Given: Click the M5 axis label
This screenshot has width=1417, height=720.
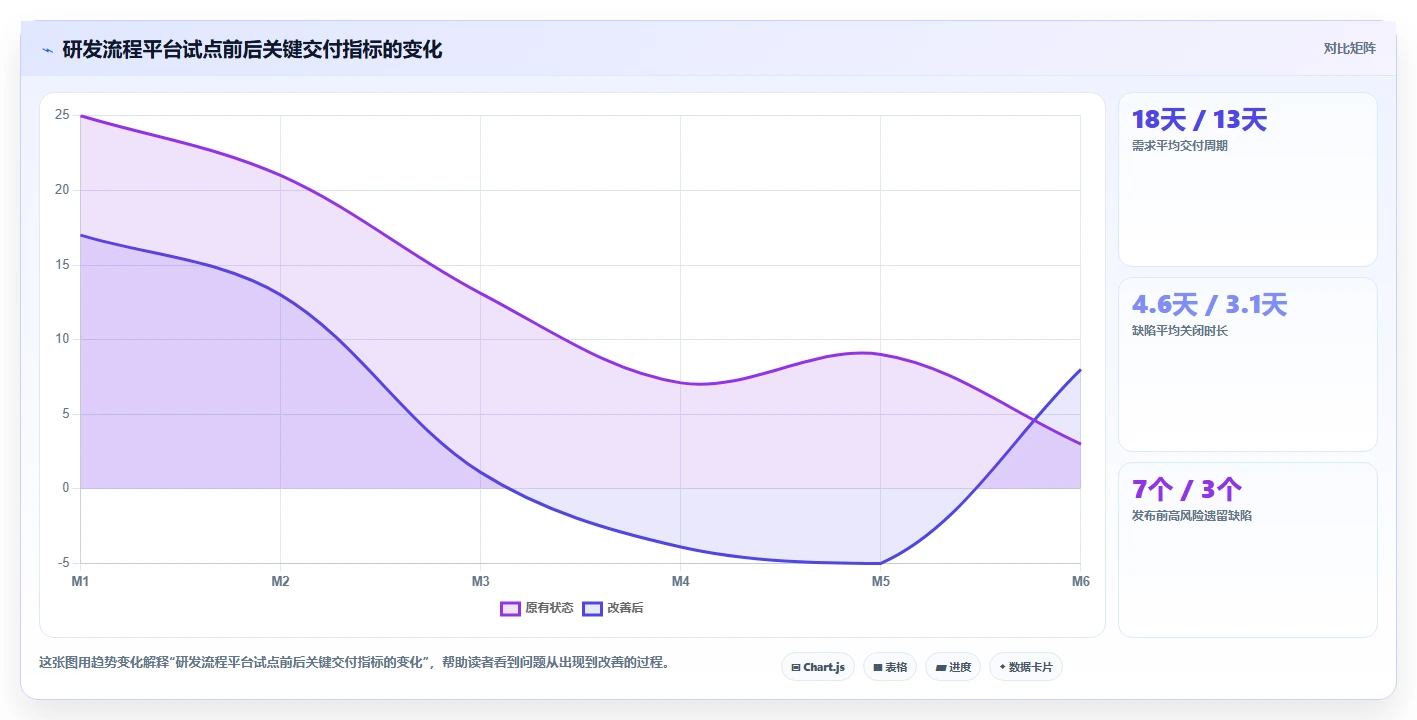Looking at the screenshot, I should [880, 581].
